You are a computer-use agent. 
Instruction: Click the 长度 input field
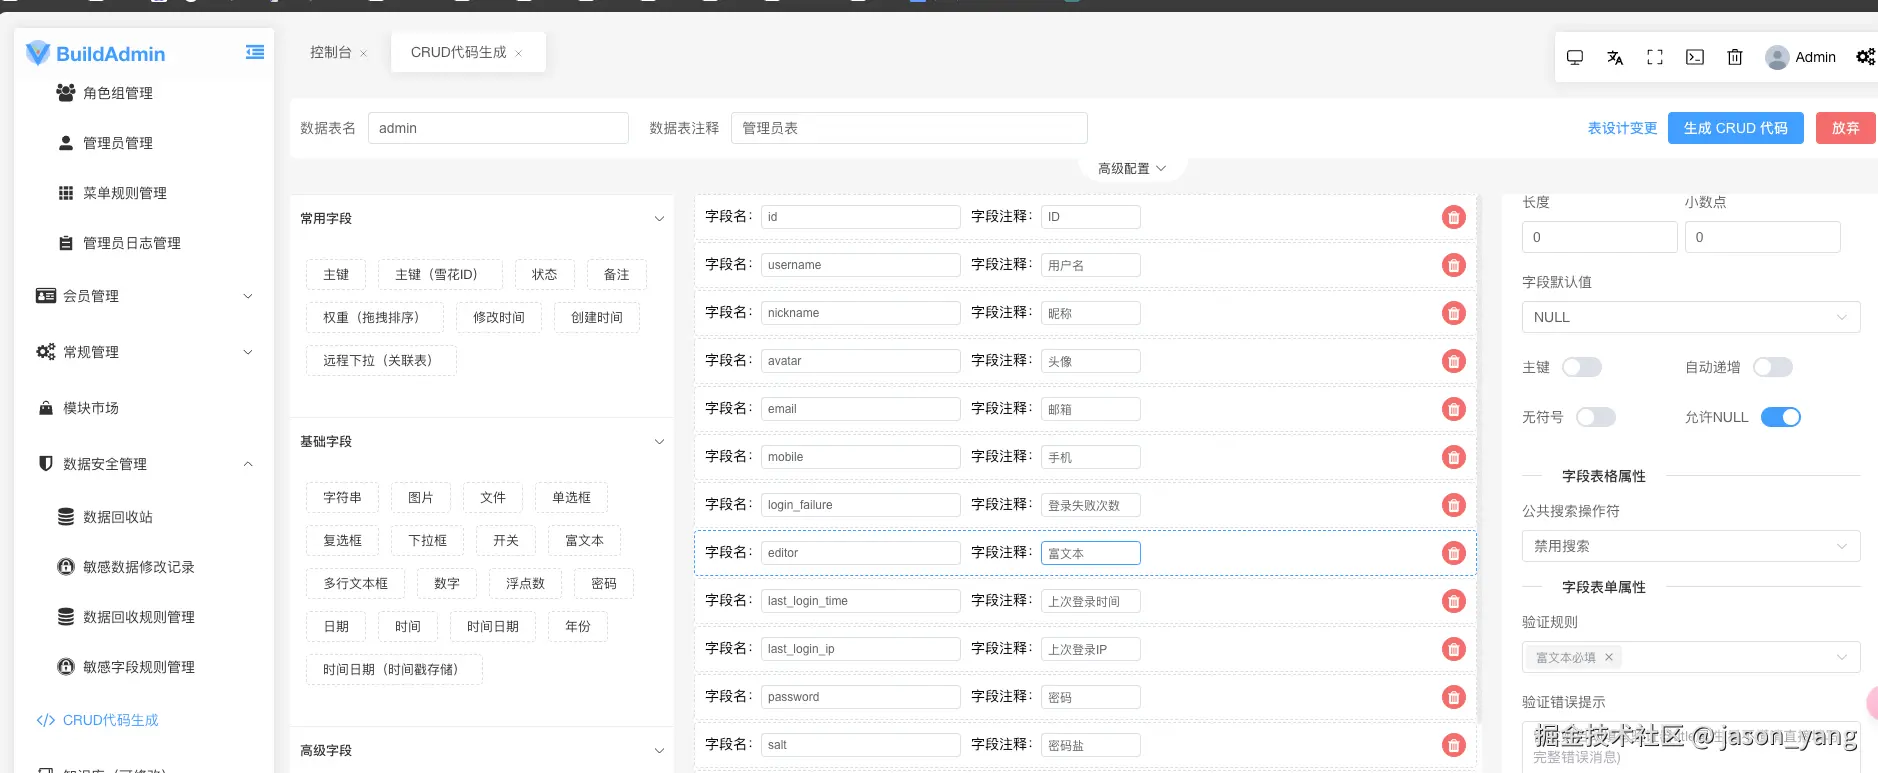[1600, 237]
